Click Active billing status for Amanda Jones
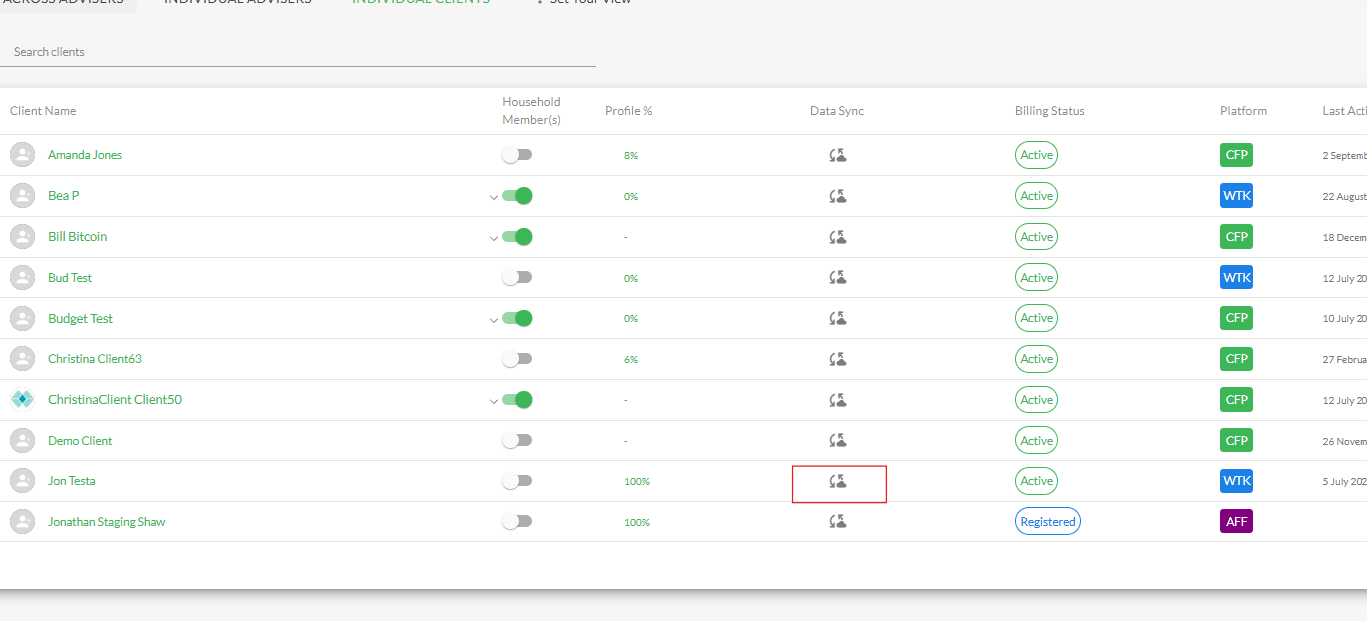This screenshot has height=621, width=1367. click(1036, 155)
